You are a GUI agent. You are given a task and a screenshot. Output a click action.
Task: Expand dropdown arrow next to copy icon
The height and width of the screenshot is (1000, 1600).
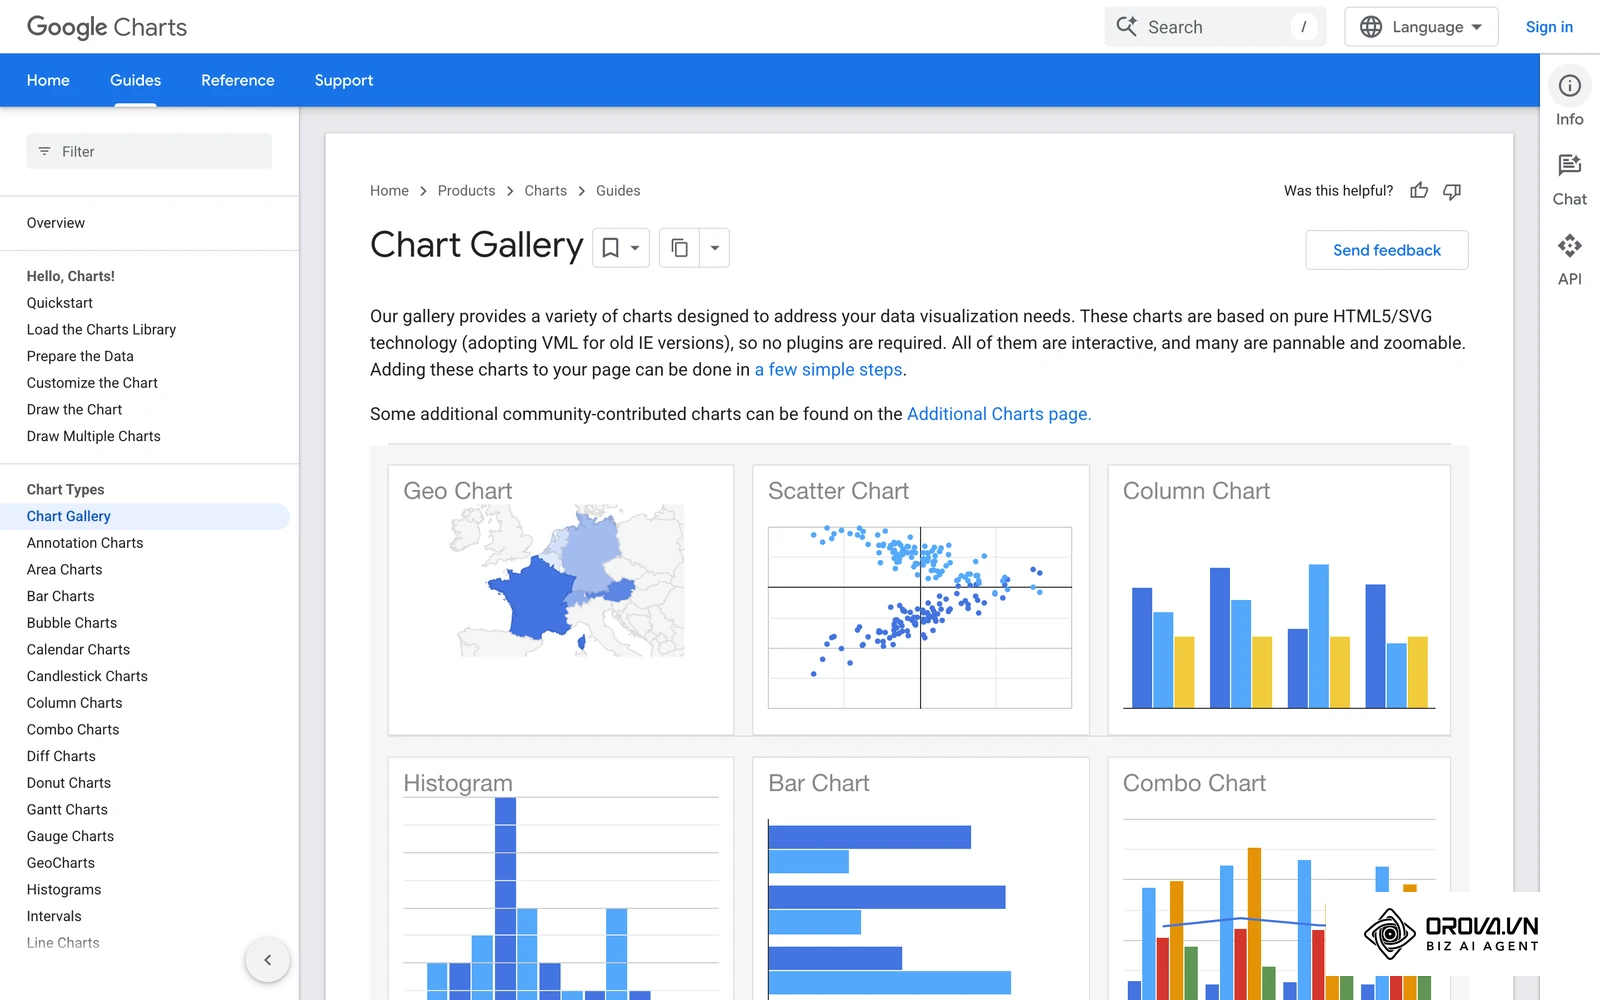[x=715, y=248]
